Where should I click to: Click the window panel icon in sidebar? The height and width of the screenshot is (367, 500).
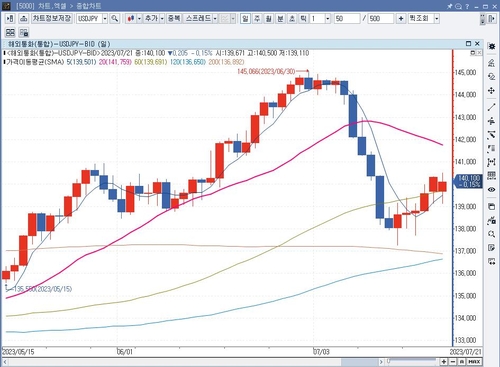491,206
